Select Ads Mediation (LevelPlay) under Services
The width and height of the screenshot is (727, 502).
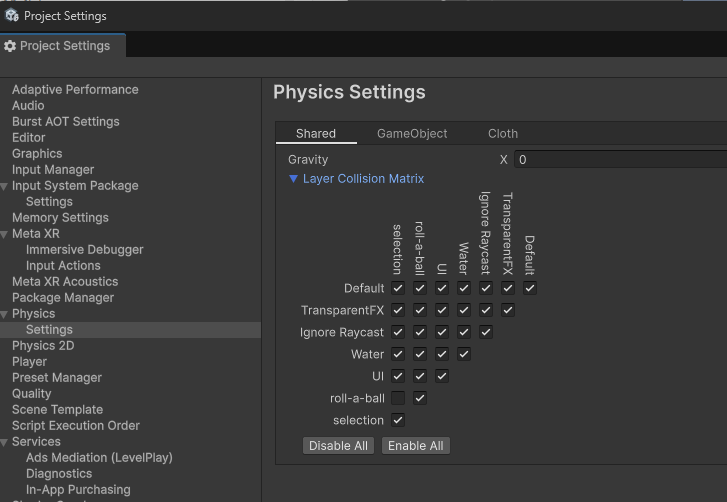coord(99,458)
